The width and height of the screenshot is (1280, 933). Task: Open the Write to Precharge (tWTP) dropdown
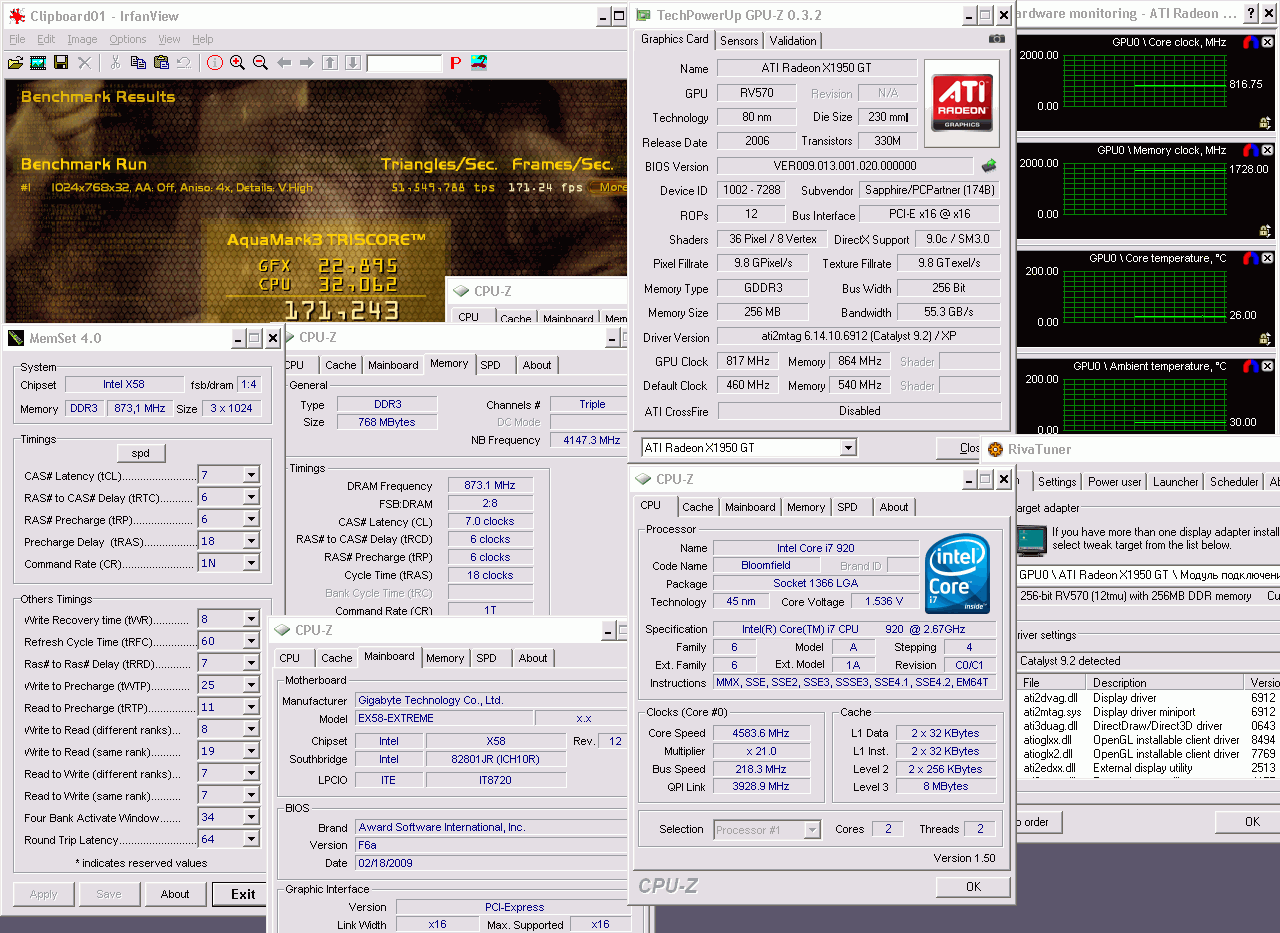251,685
